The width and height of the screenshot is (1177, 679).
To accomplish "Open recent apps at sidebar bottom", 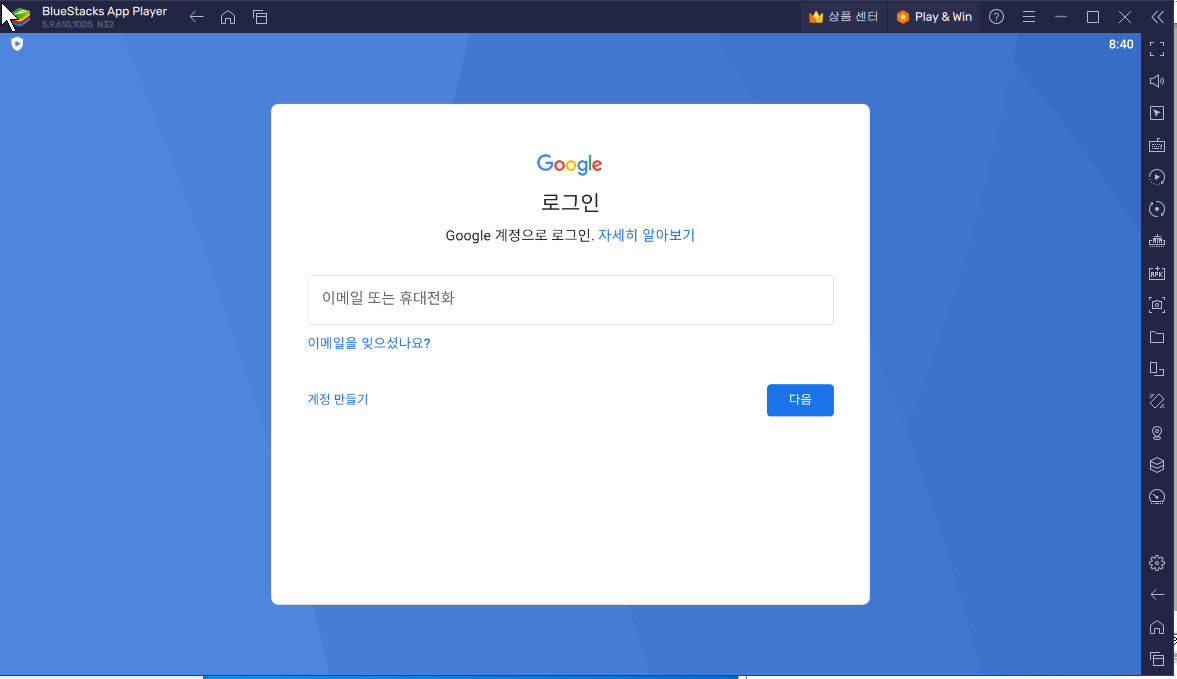I will pos(1157,659).
